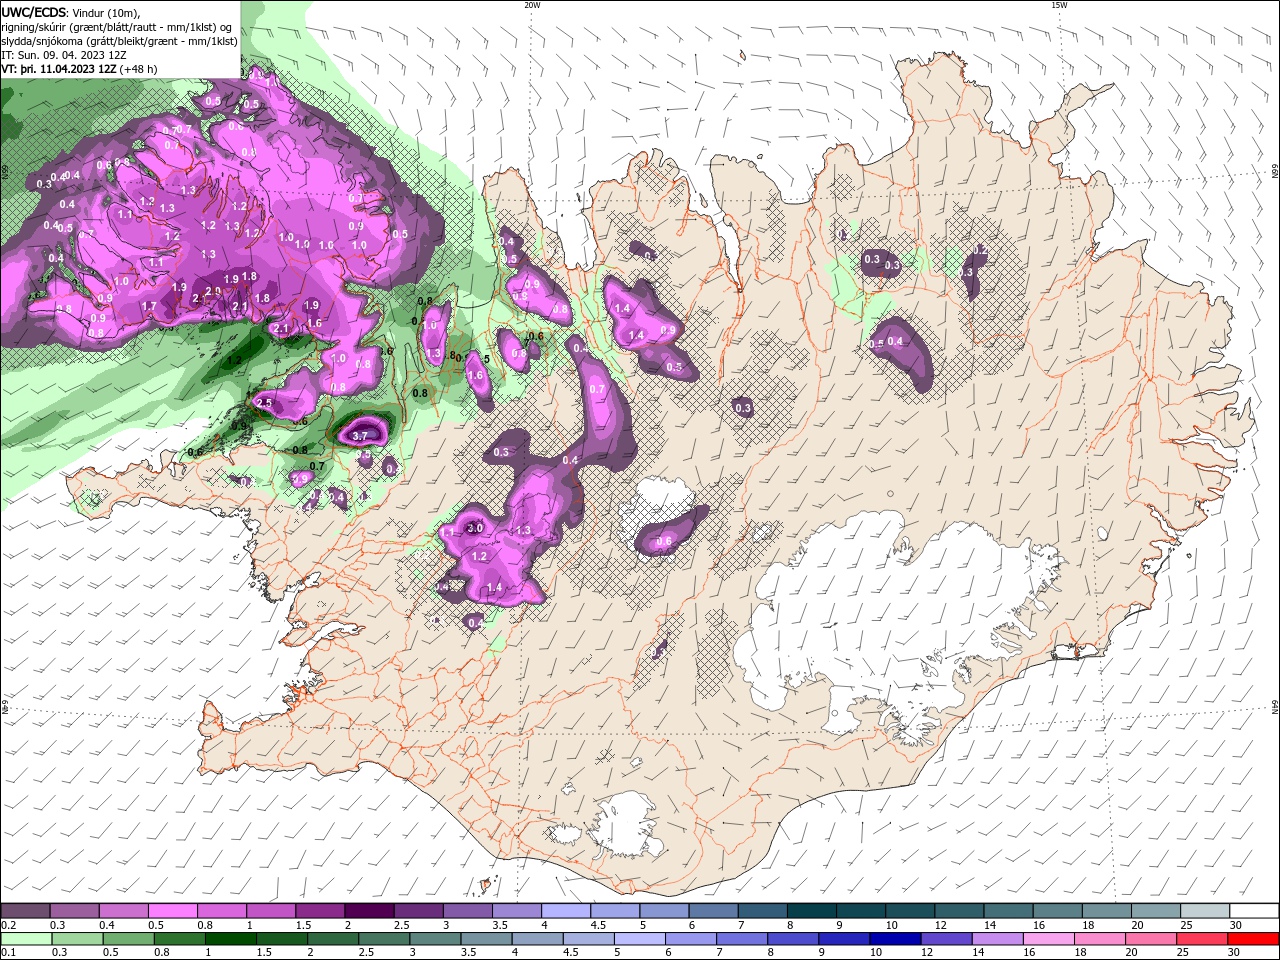Image resolution: width=1280 pixels, height=960 pixels.
Task: Click the 'slydda/snjókoma' legend description line
Action: pos(120,41)
